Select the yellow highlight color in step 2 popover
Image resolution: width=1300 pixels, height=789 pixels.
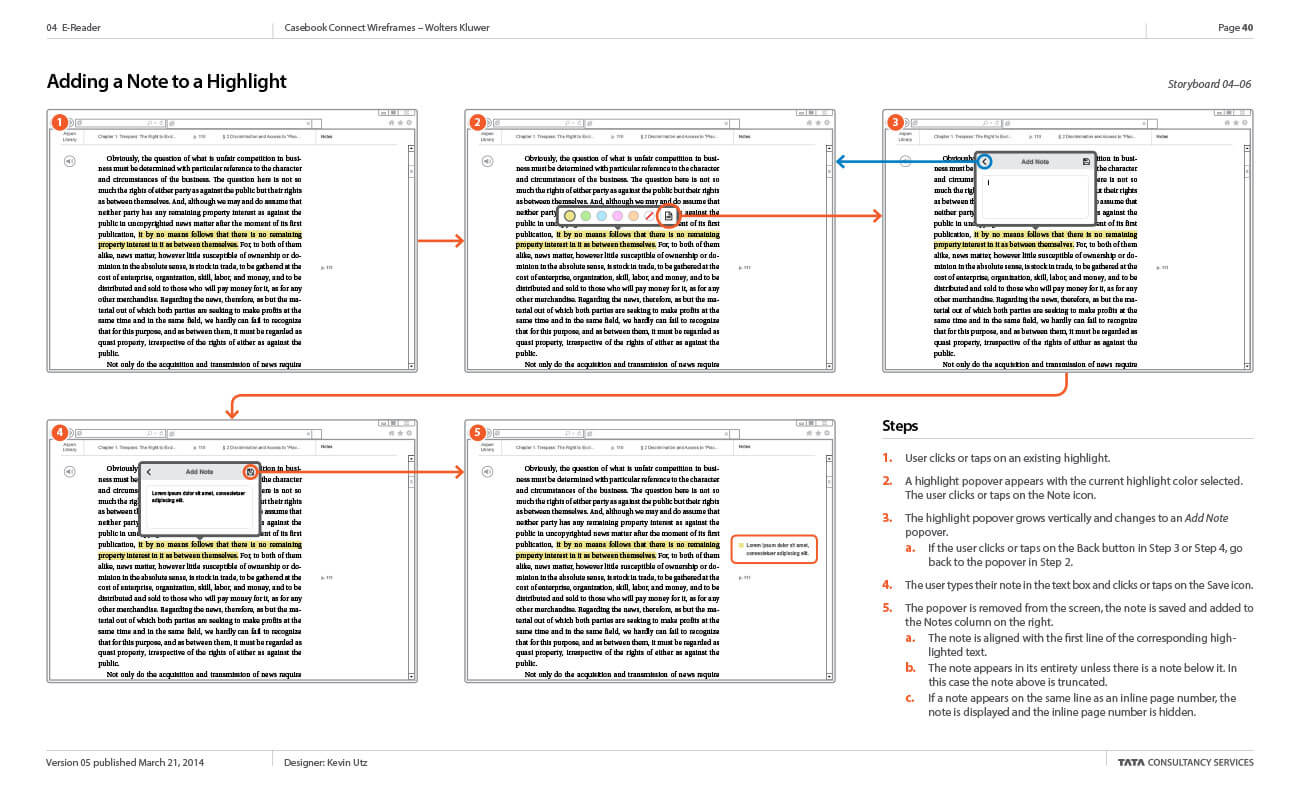coord(569,215)
